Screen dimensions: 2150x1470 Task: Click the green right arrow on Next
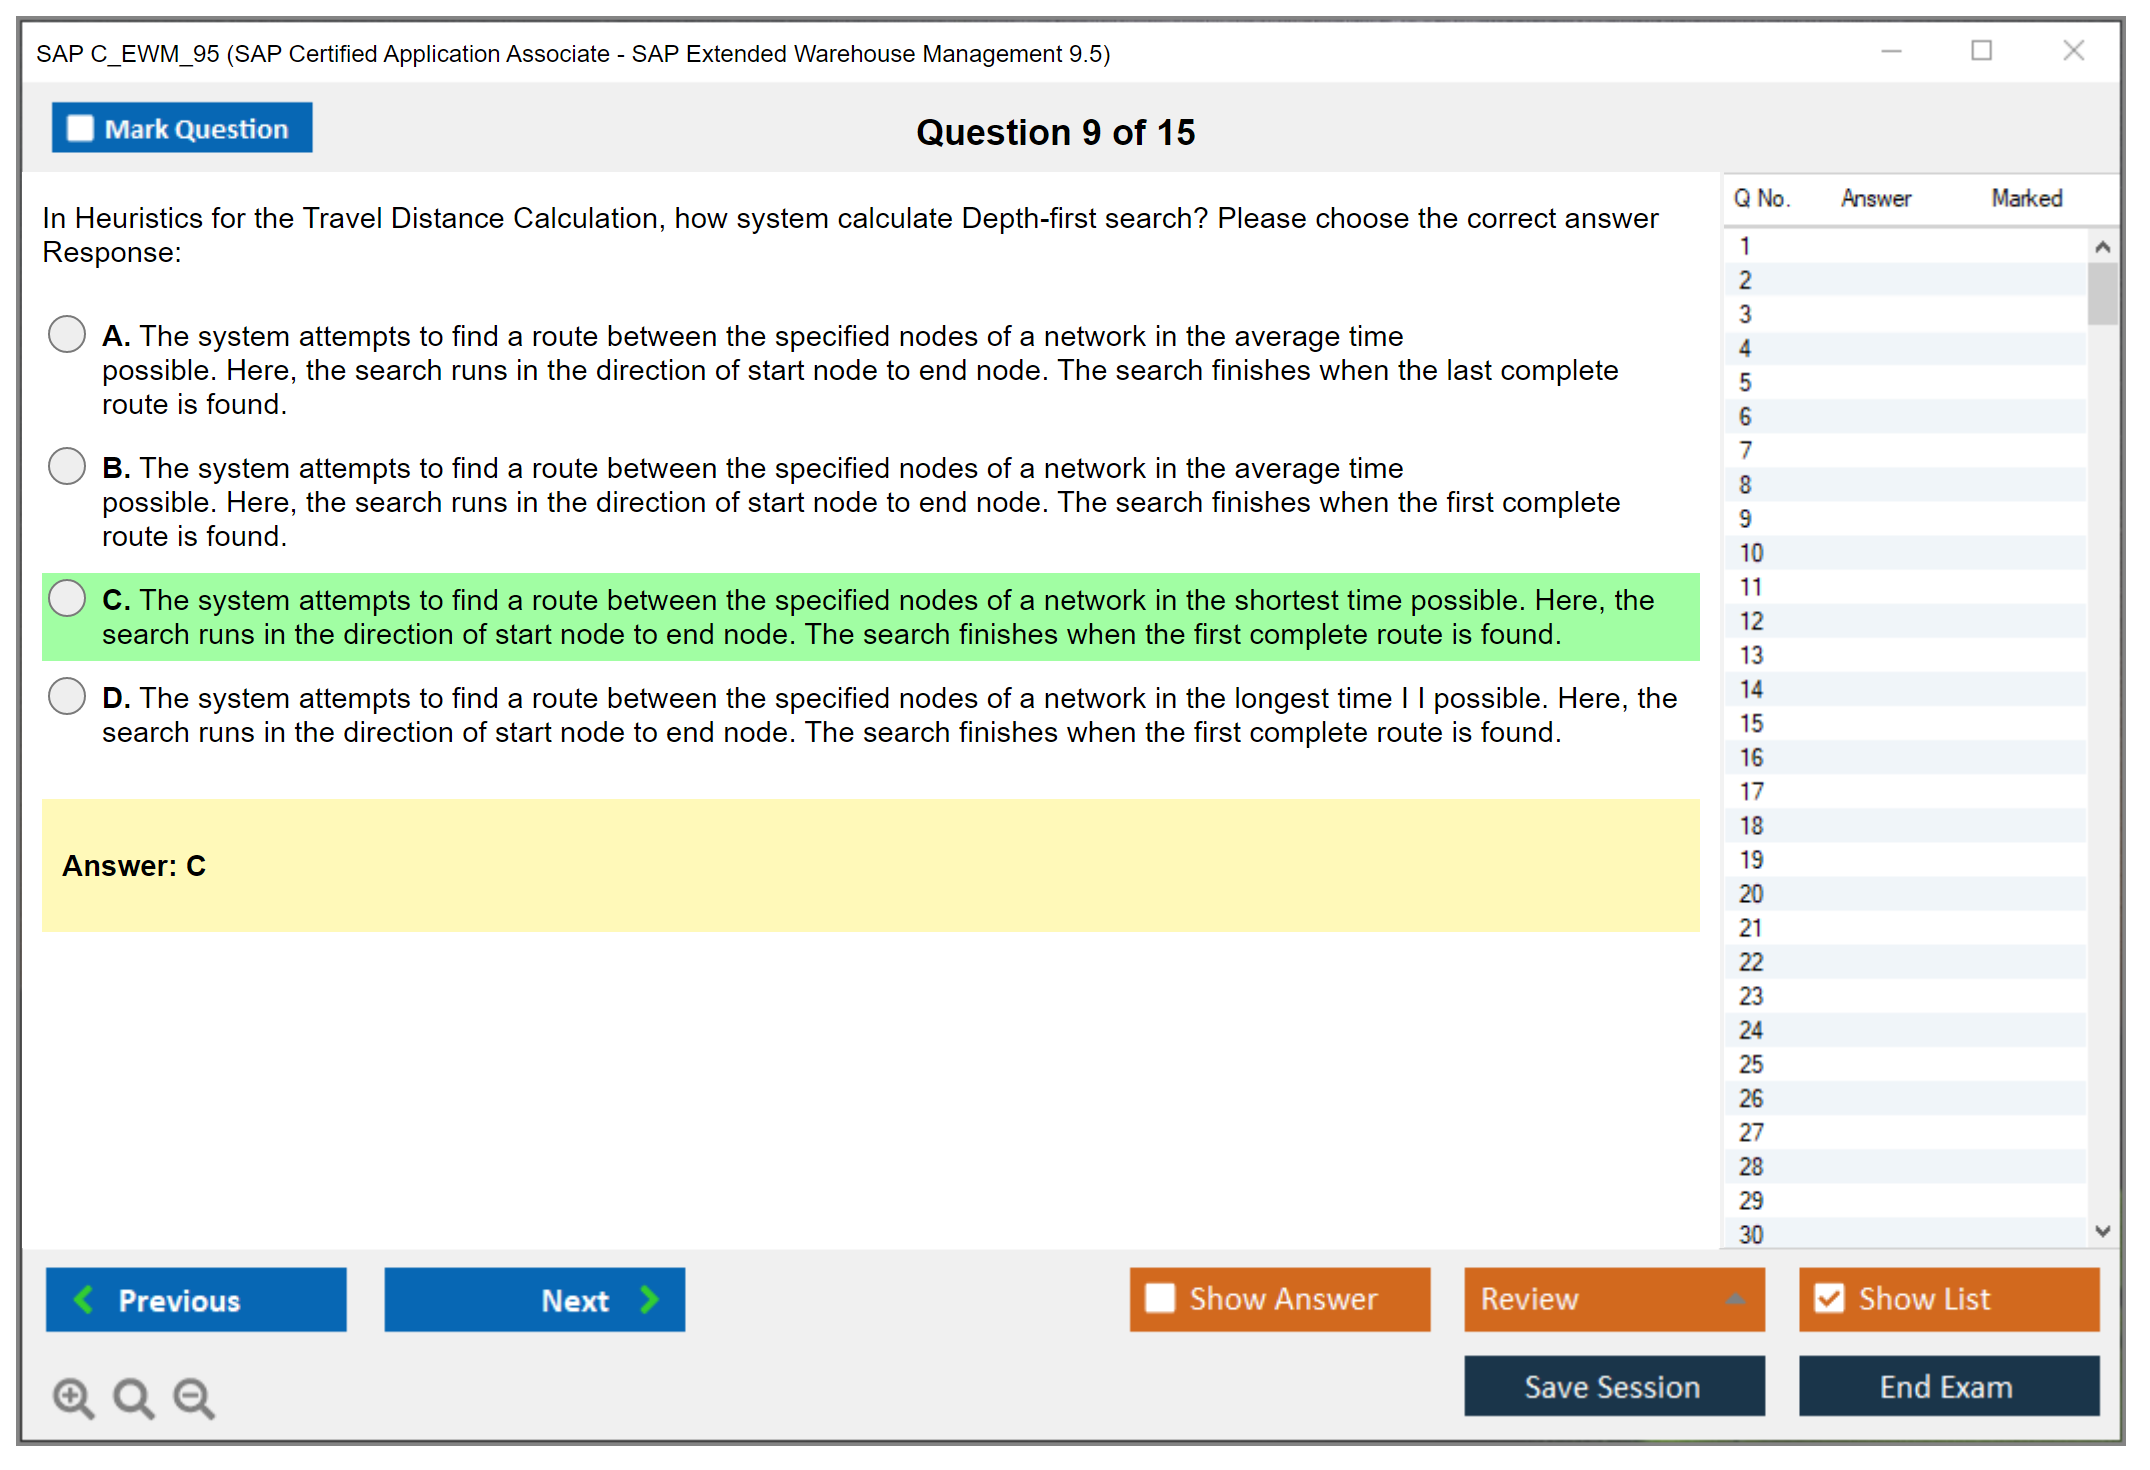(x=649, y=1299)
